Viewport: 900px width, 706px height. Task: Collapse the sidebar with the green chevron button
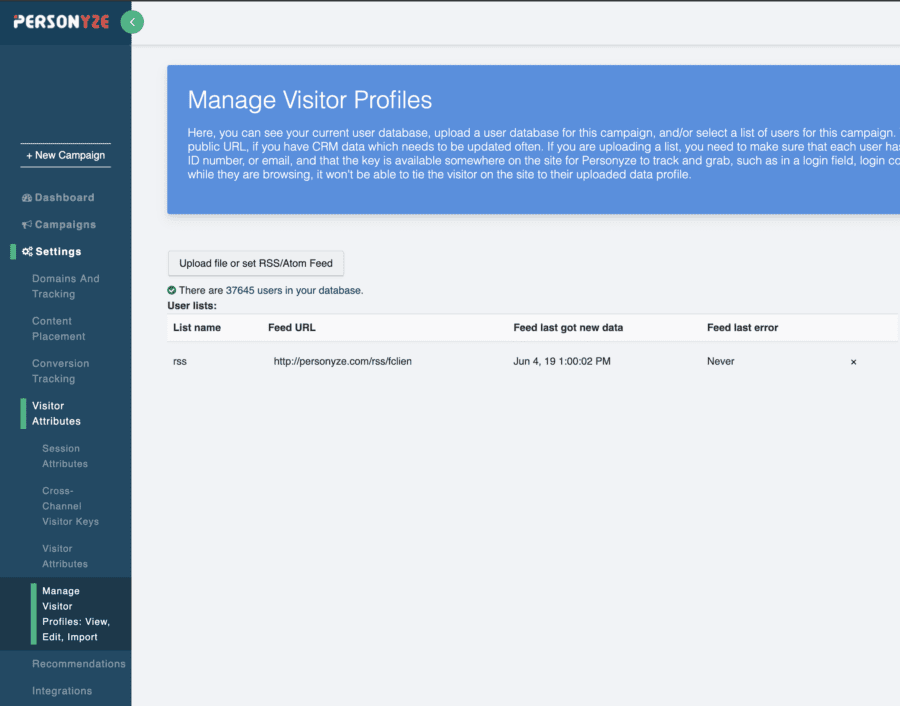tap(132, 22)
